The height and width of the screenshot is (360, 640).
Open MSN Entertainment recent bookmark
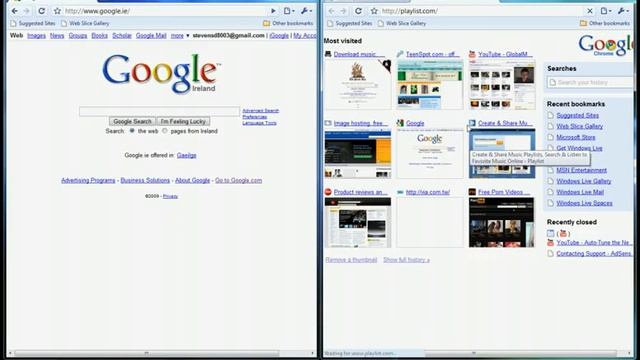581,170
